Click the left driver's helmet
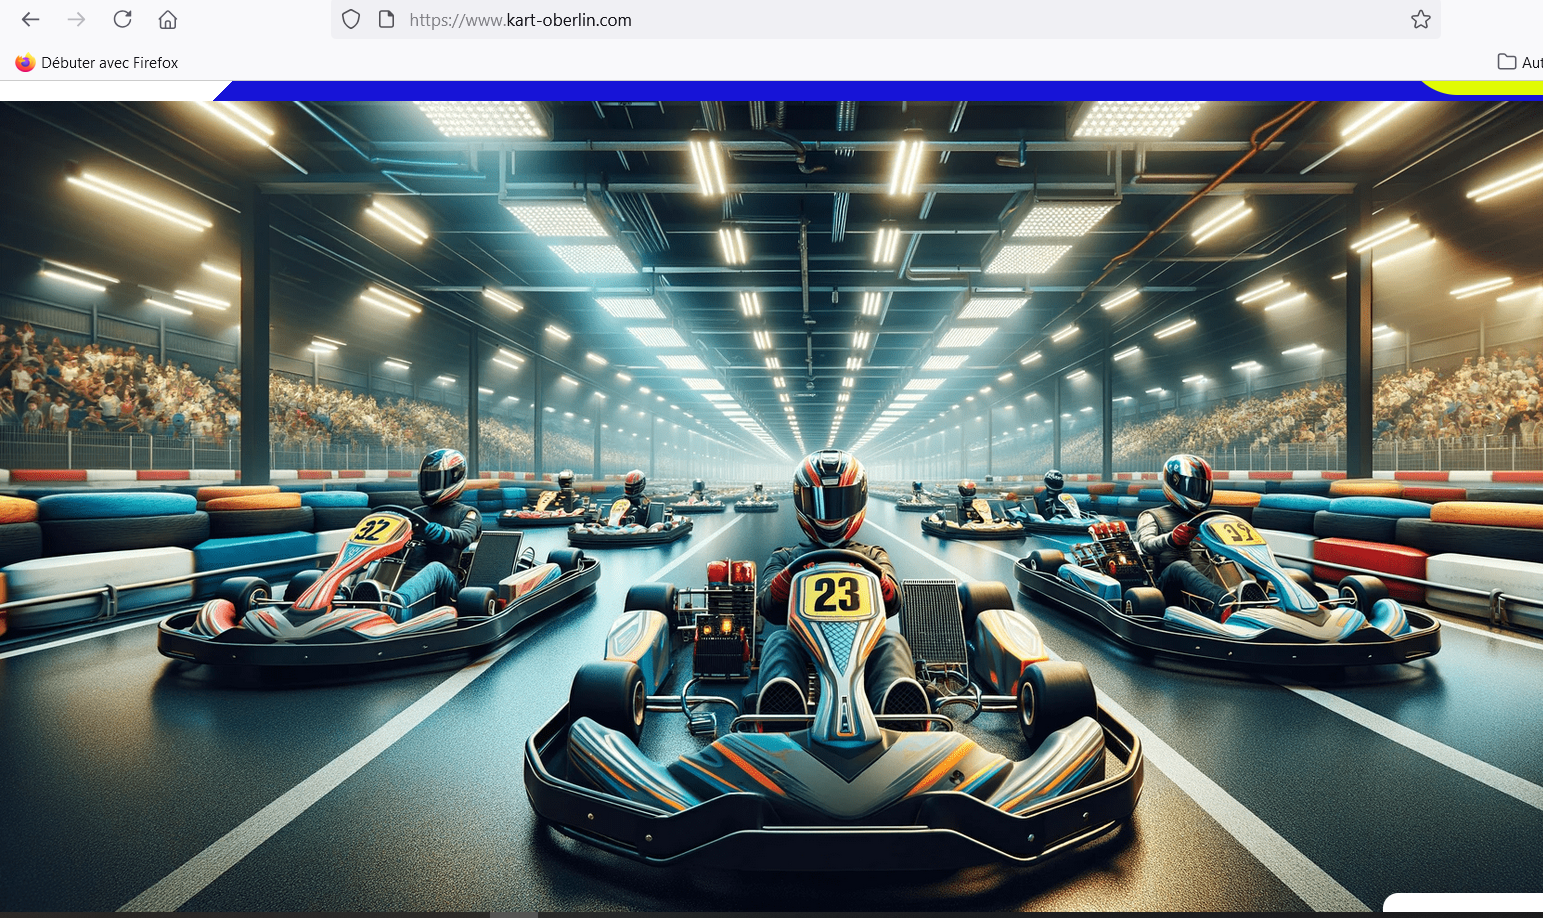Image resolution: width=1543 pixels, height=918 pixels. pos(442,475)
